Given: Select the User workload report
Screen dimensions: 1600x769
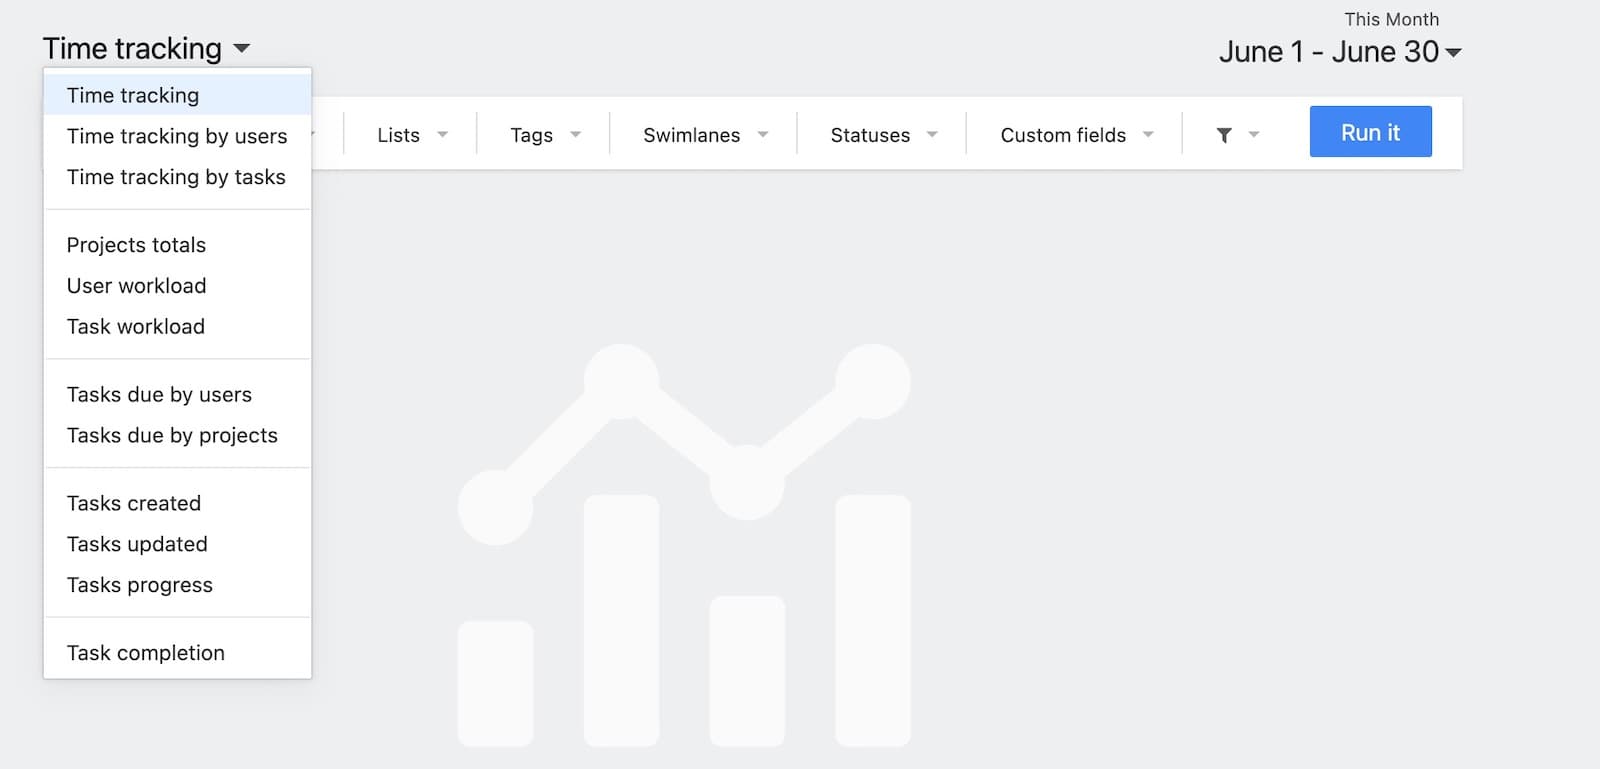Looking at the screenshot, I should point(178,286).
